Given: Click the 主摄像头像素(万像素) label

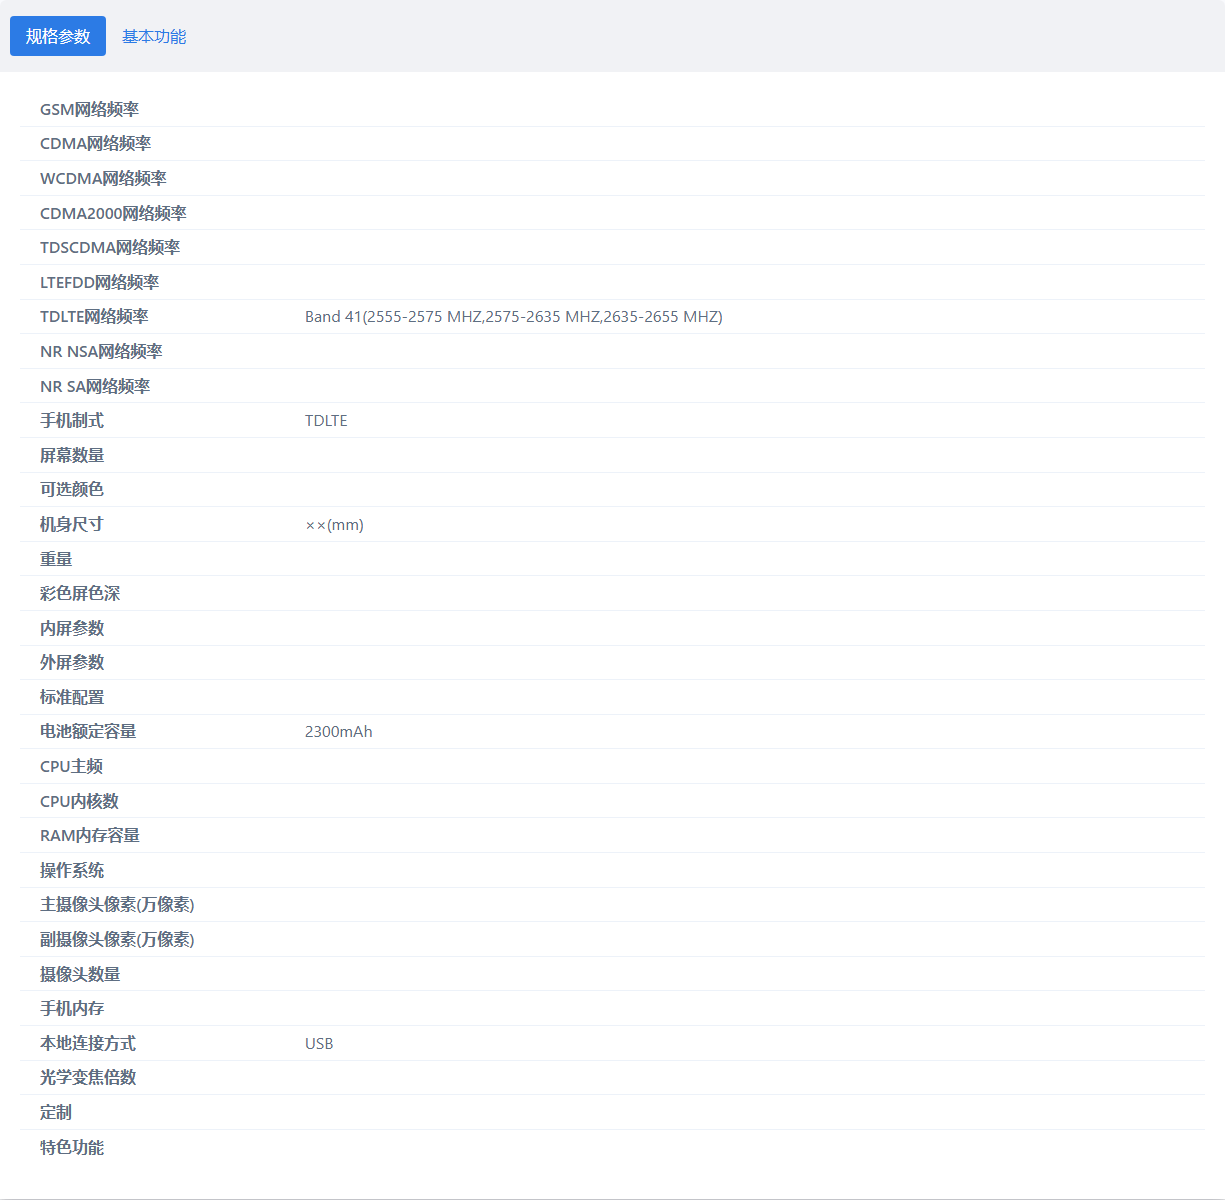Looking at the screenshot, I should [x=117, y=904].
